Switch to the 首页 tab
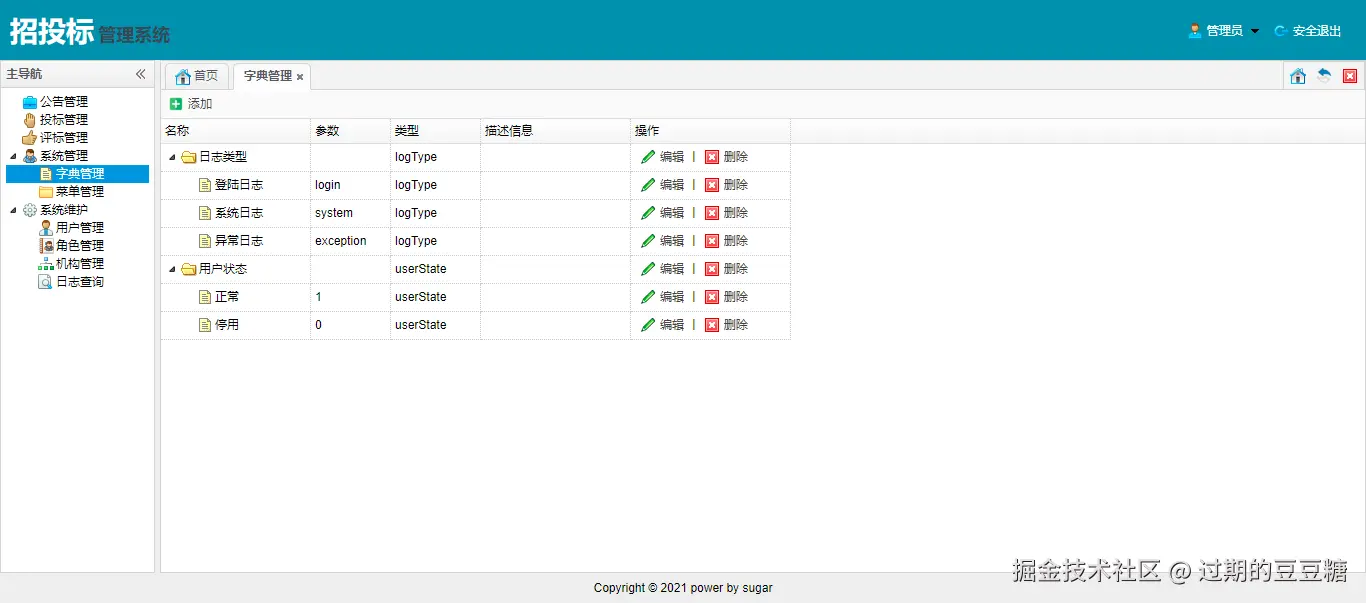This screenshot has height=603, width=1366. (x=197, y=76)
